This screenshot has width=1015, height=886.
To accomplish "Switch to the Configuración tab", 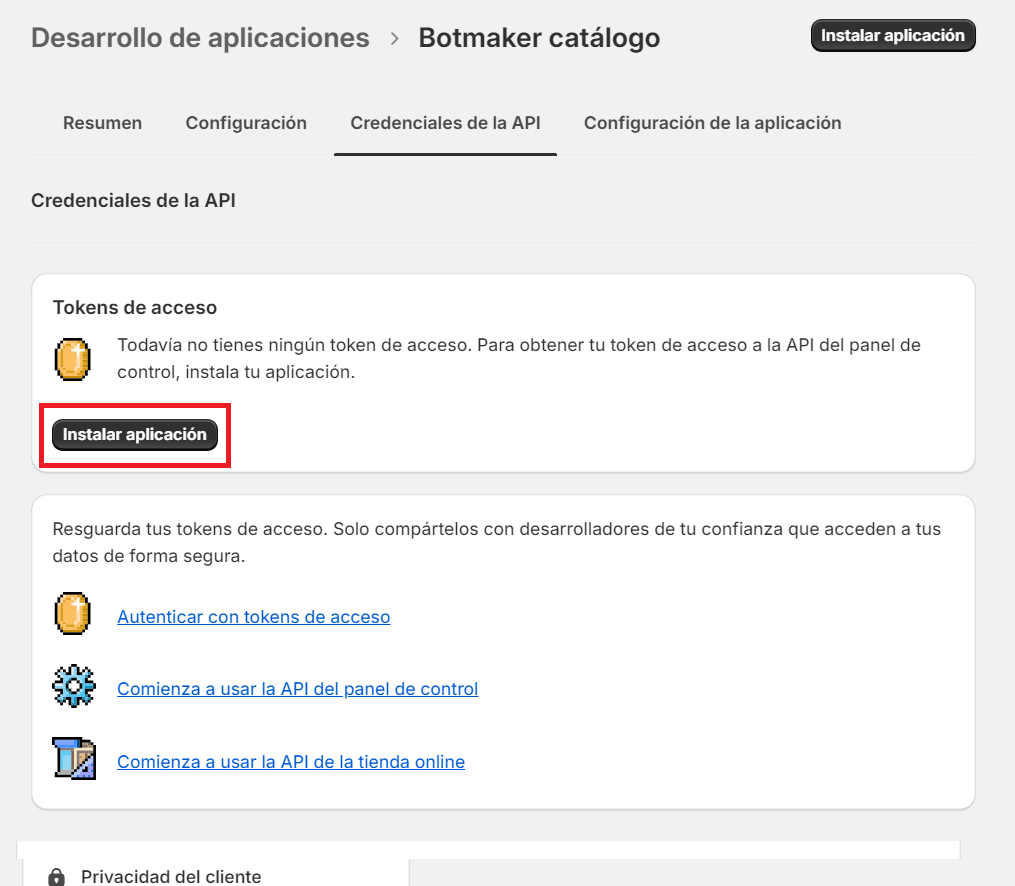I will point(246,123).
